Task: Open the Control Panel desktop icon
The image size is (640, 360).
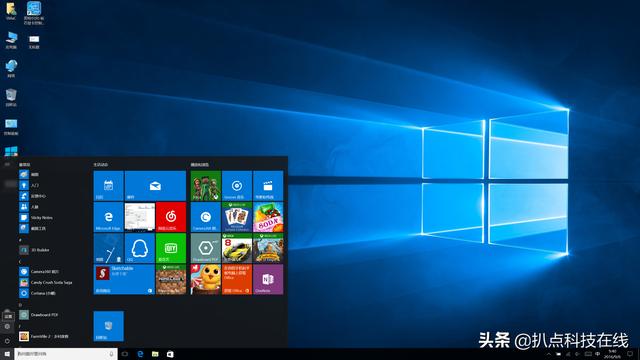Action: [11, 127]
